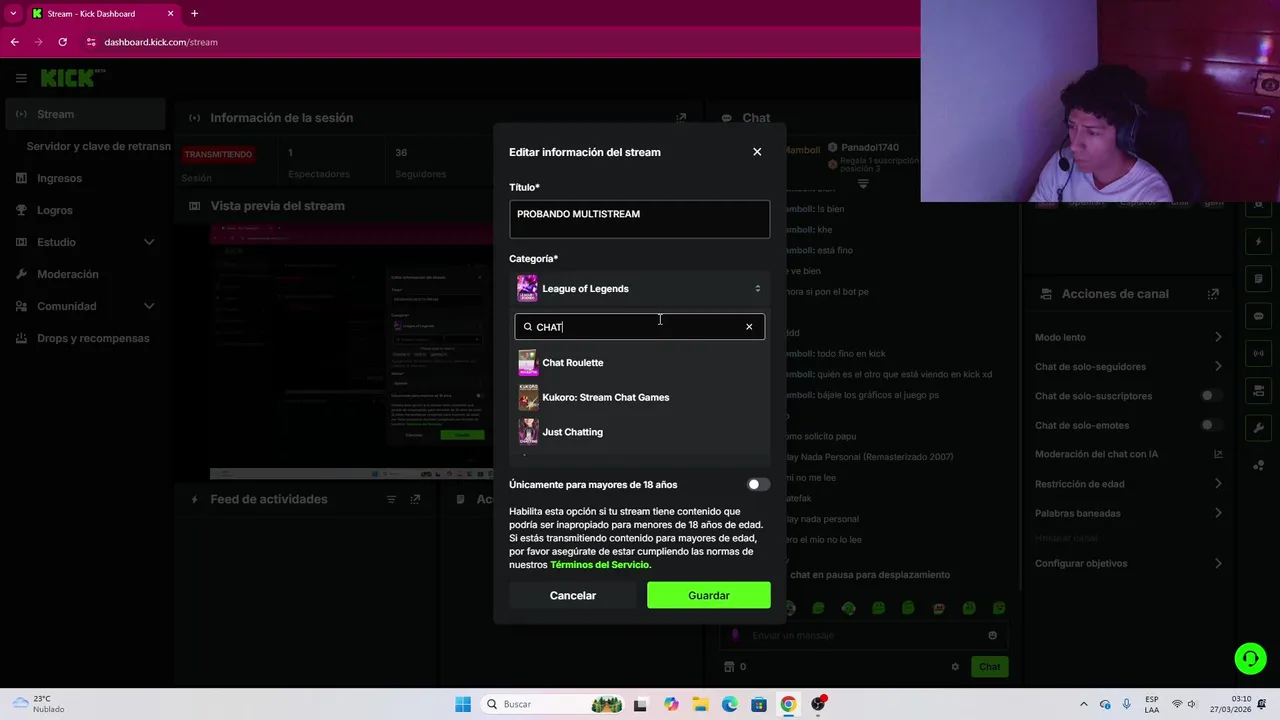Pop out the Acciones de canal panel
1280x720 pixels.
pyautogui.click(x=1213, y=294)
